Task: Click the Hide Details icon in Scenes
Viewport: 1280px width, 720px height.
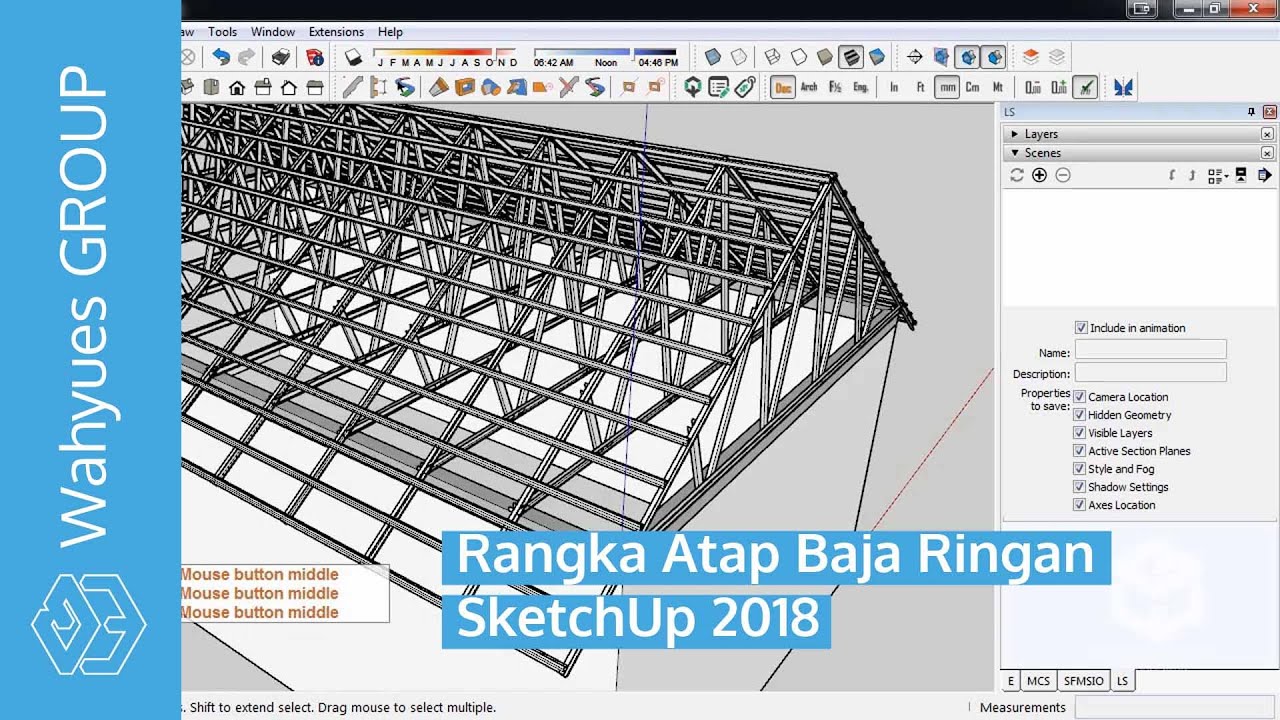Action: [1241, 175]
